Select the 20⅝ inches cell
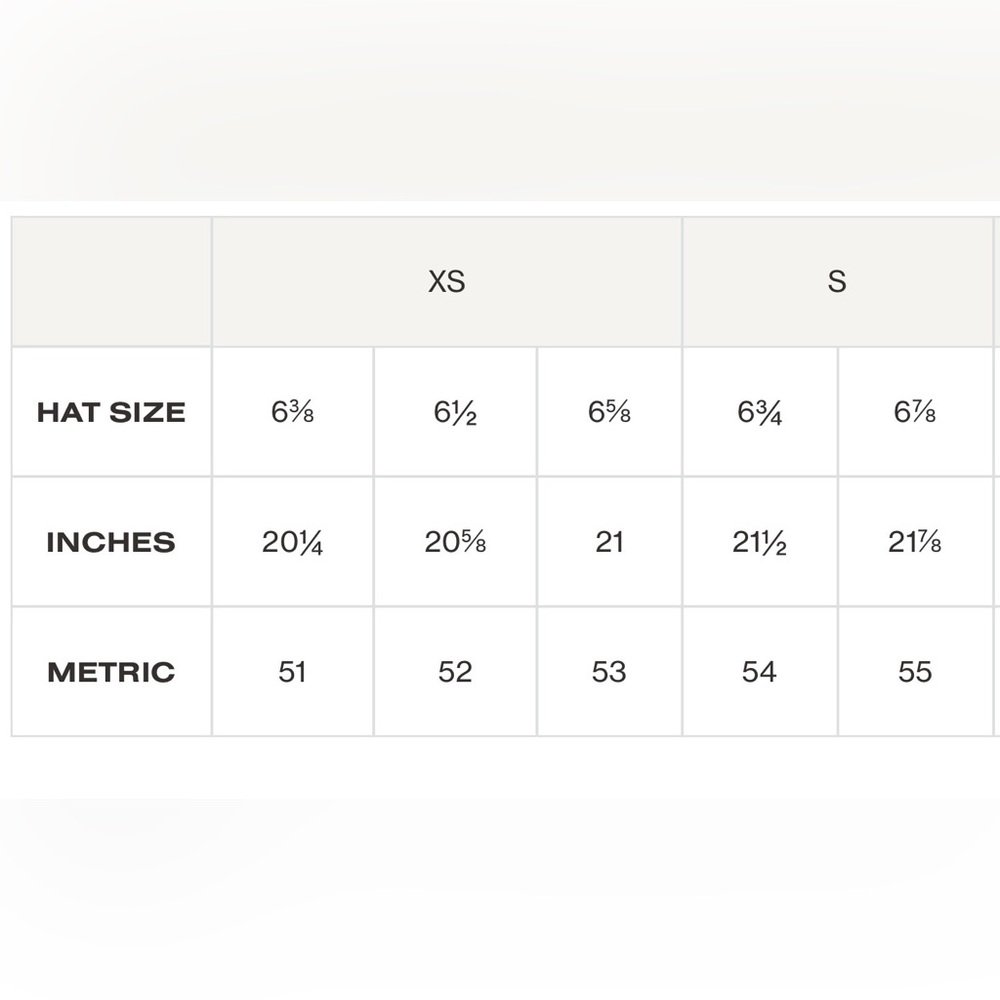This screenshot has height=1000, width=1000. click(455, 542)
